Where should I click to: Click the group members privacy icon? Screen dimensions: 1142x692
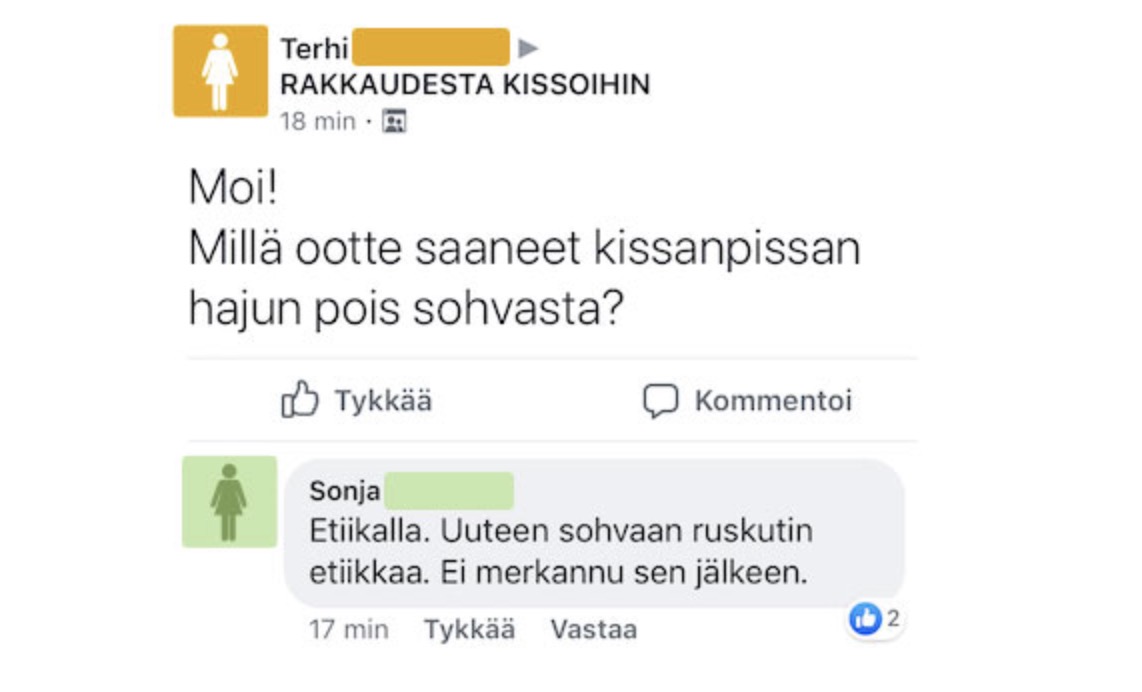[x=395, y=122]
